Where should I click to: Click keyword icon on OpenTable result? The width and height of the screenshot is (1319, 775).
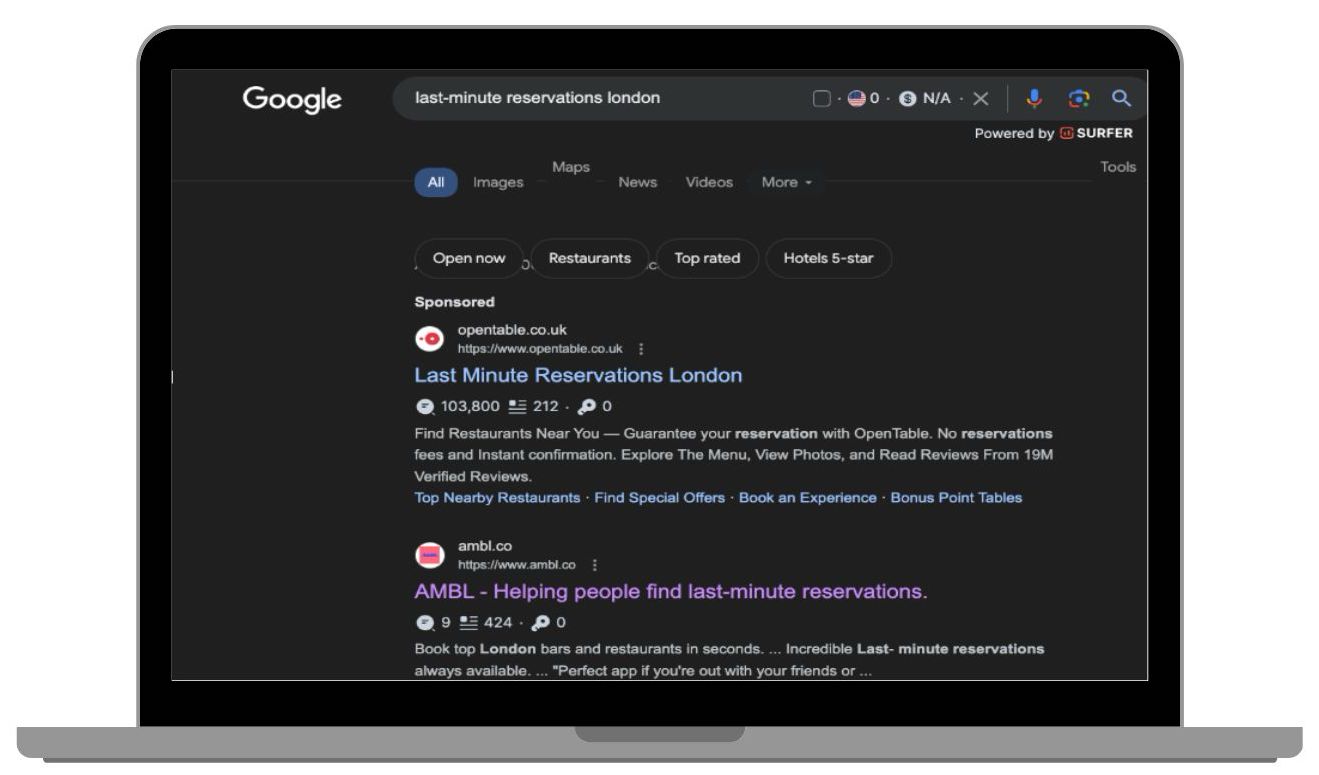(x=587, y=406)
